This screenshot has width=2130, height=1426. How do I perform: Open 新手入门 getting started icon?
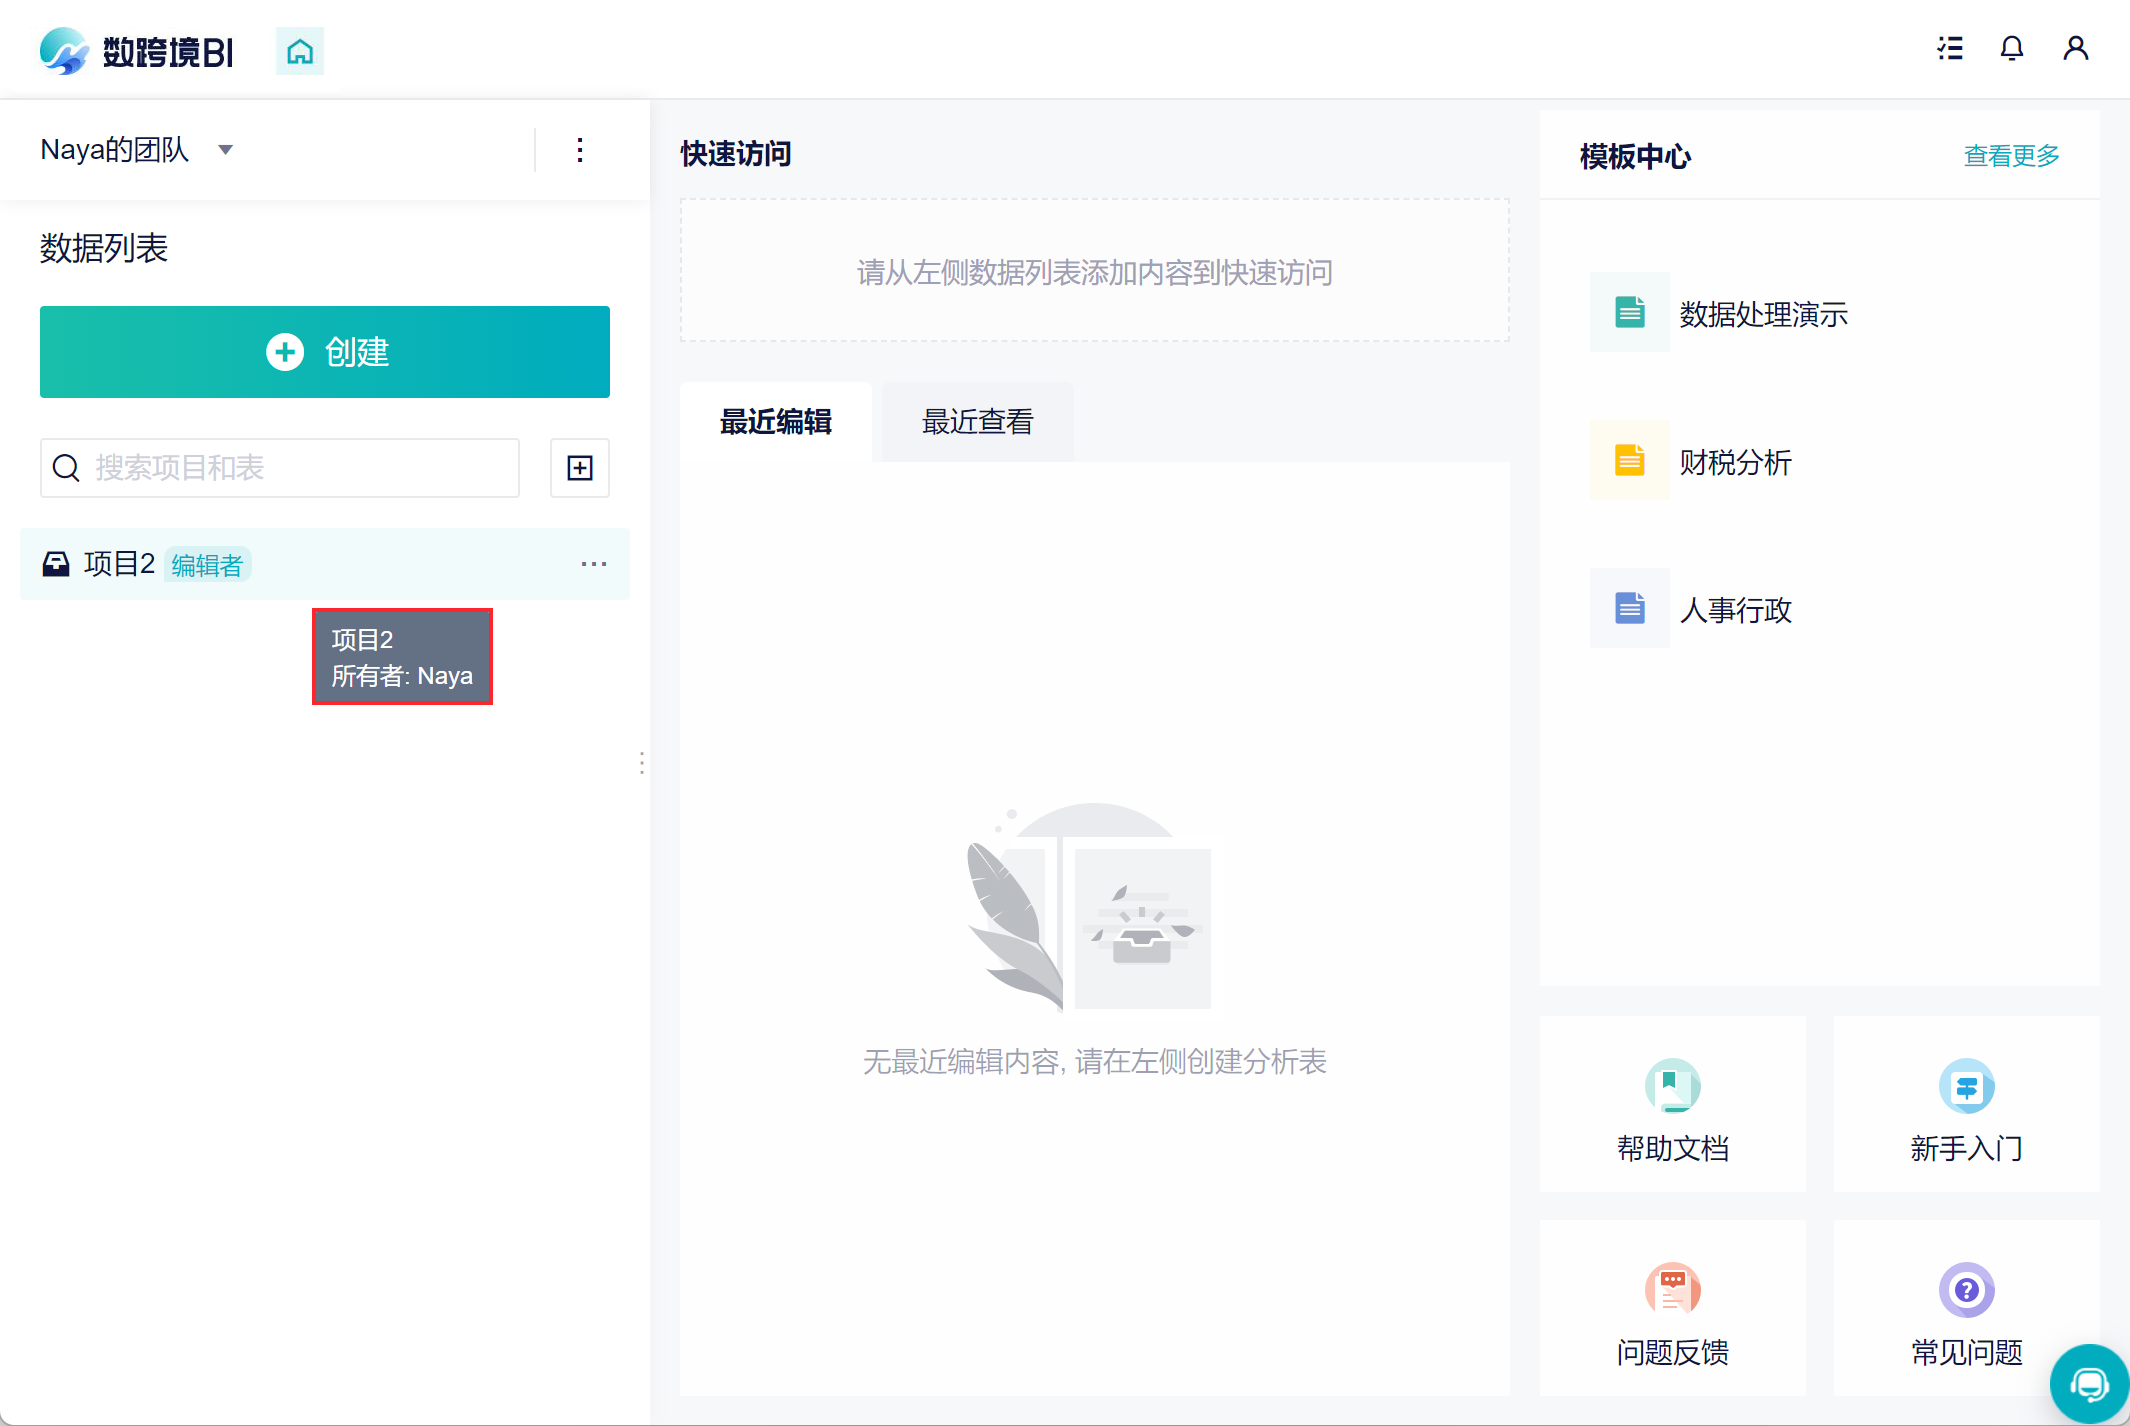[1966, 1087]
